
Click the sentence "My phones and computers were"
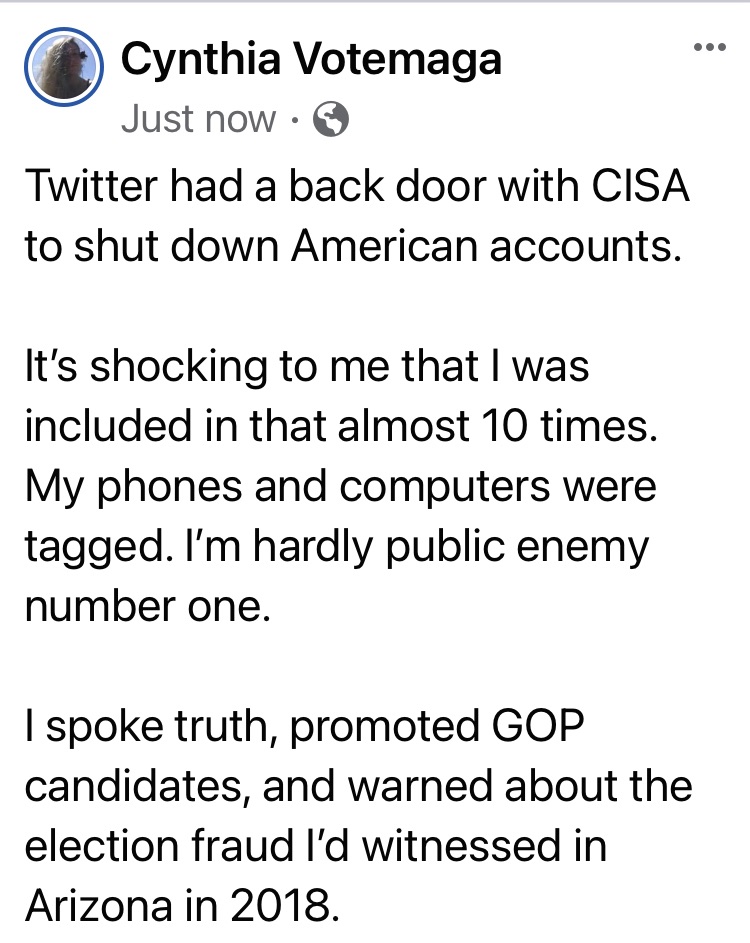(x=340, y=486)
